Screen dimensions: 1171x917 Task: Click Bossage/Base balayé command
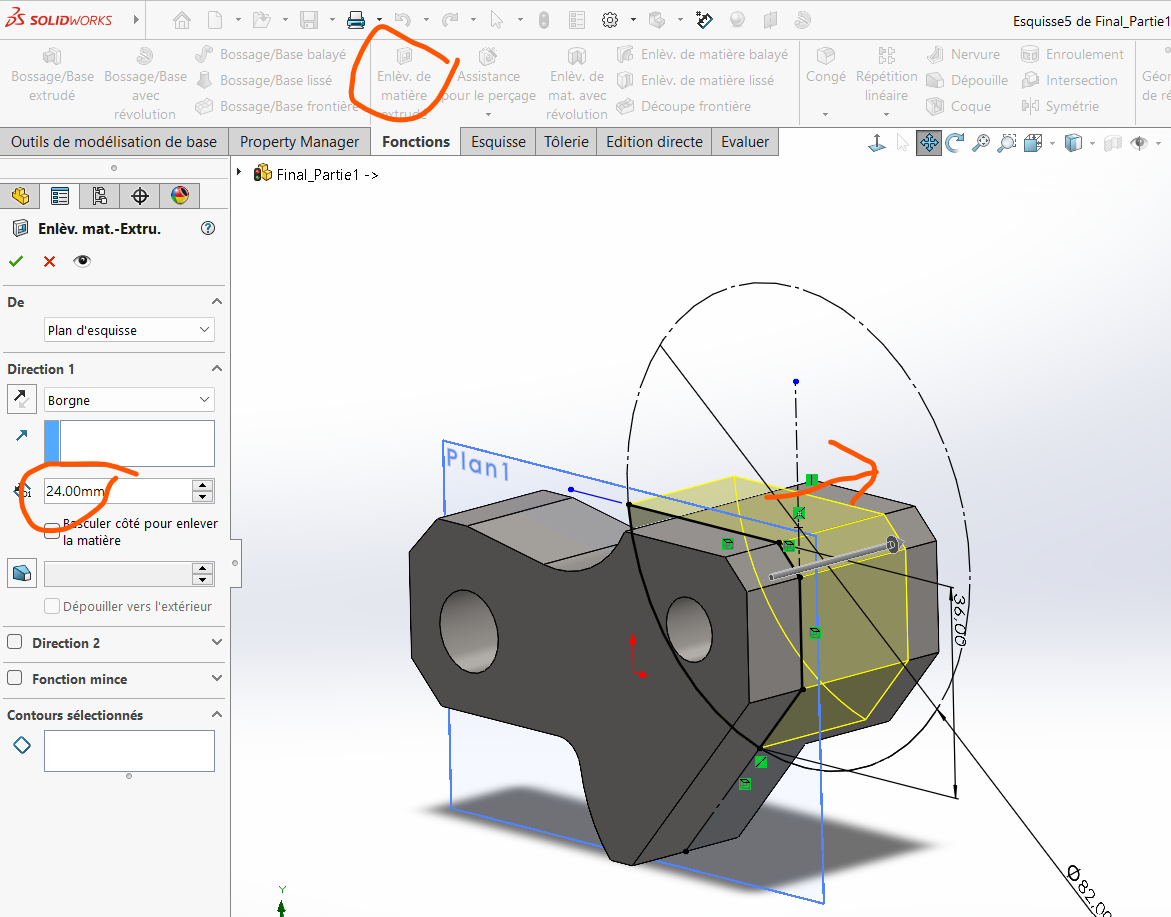coord(271,55)
